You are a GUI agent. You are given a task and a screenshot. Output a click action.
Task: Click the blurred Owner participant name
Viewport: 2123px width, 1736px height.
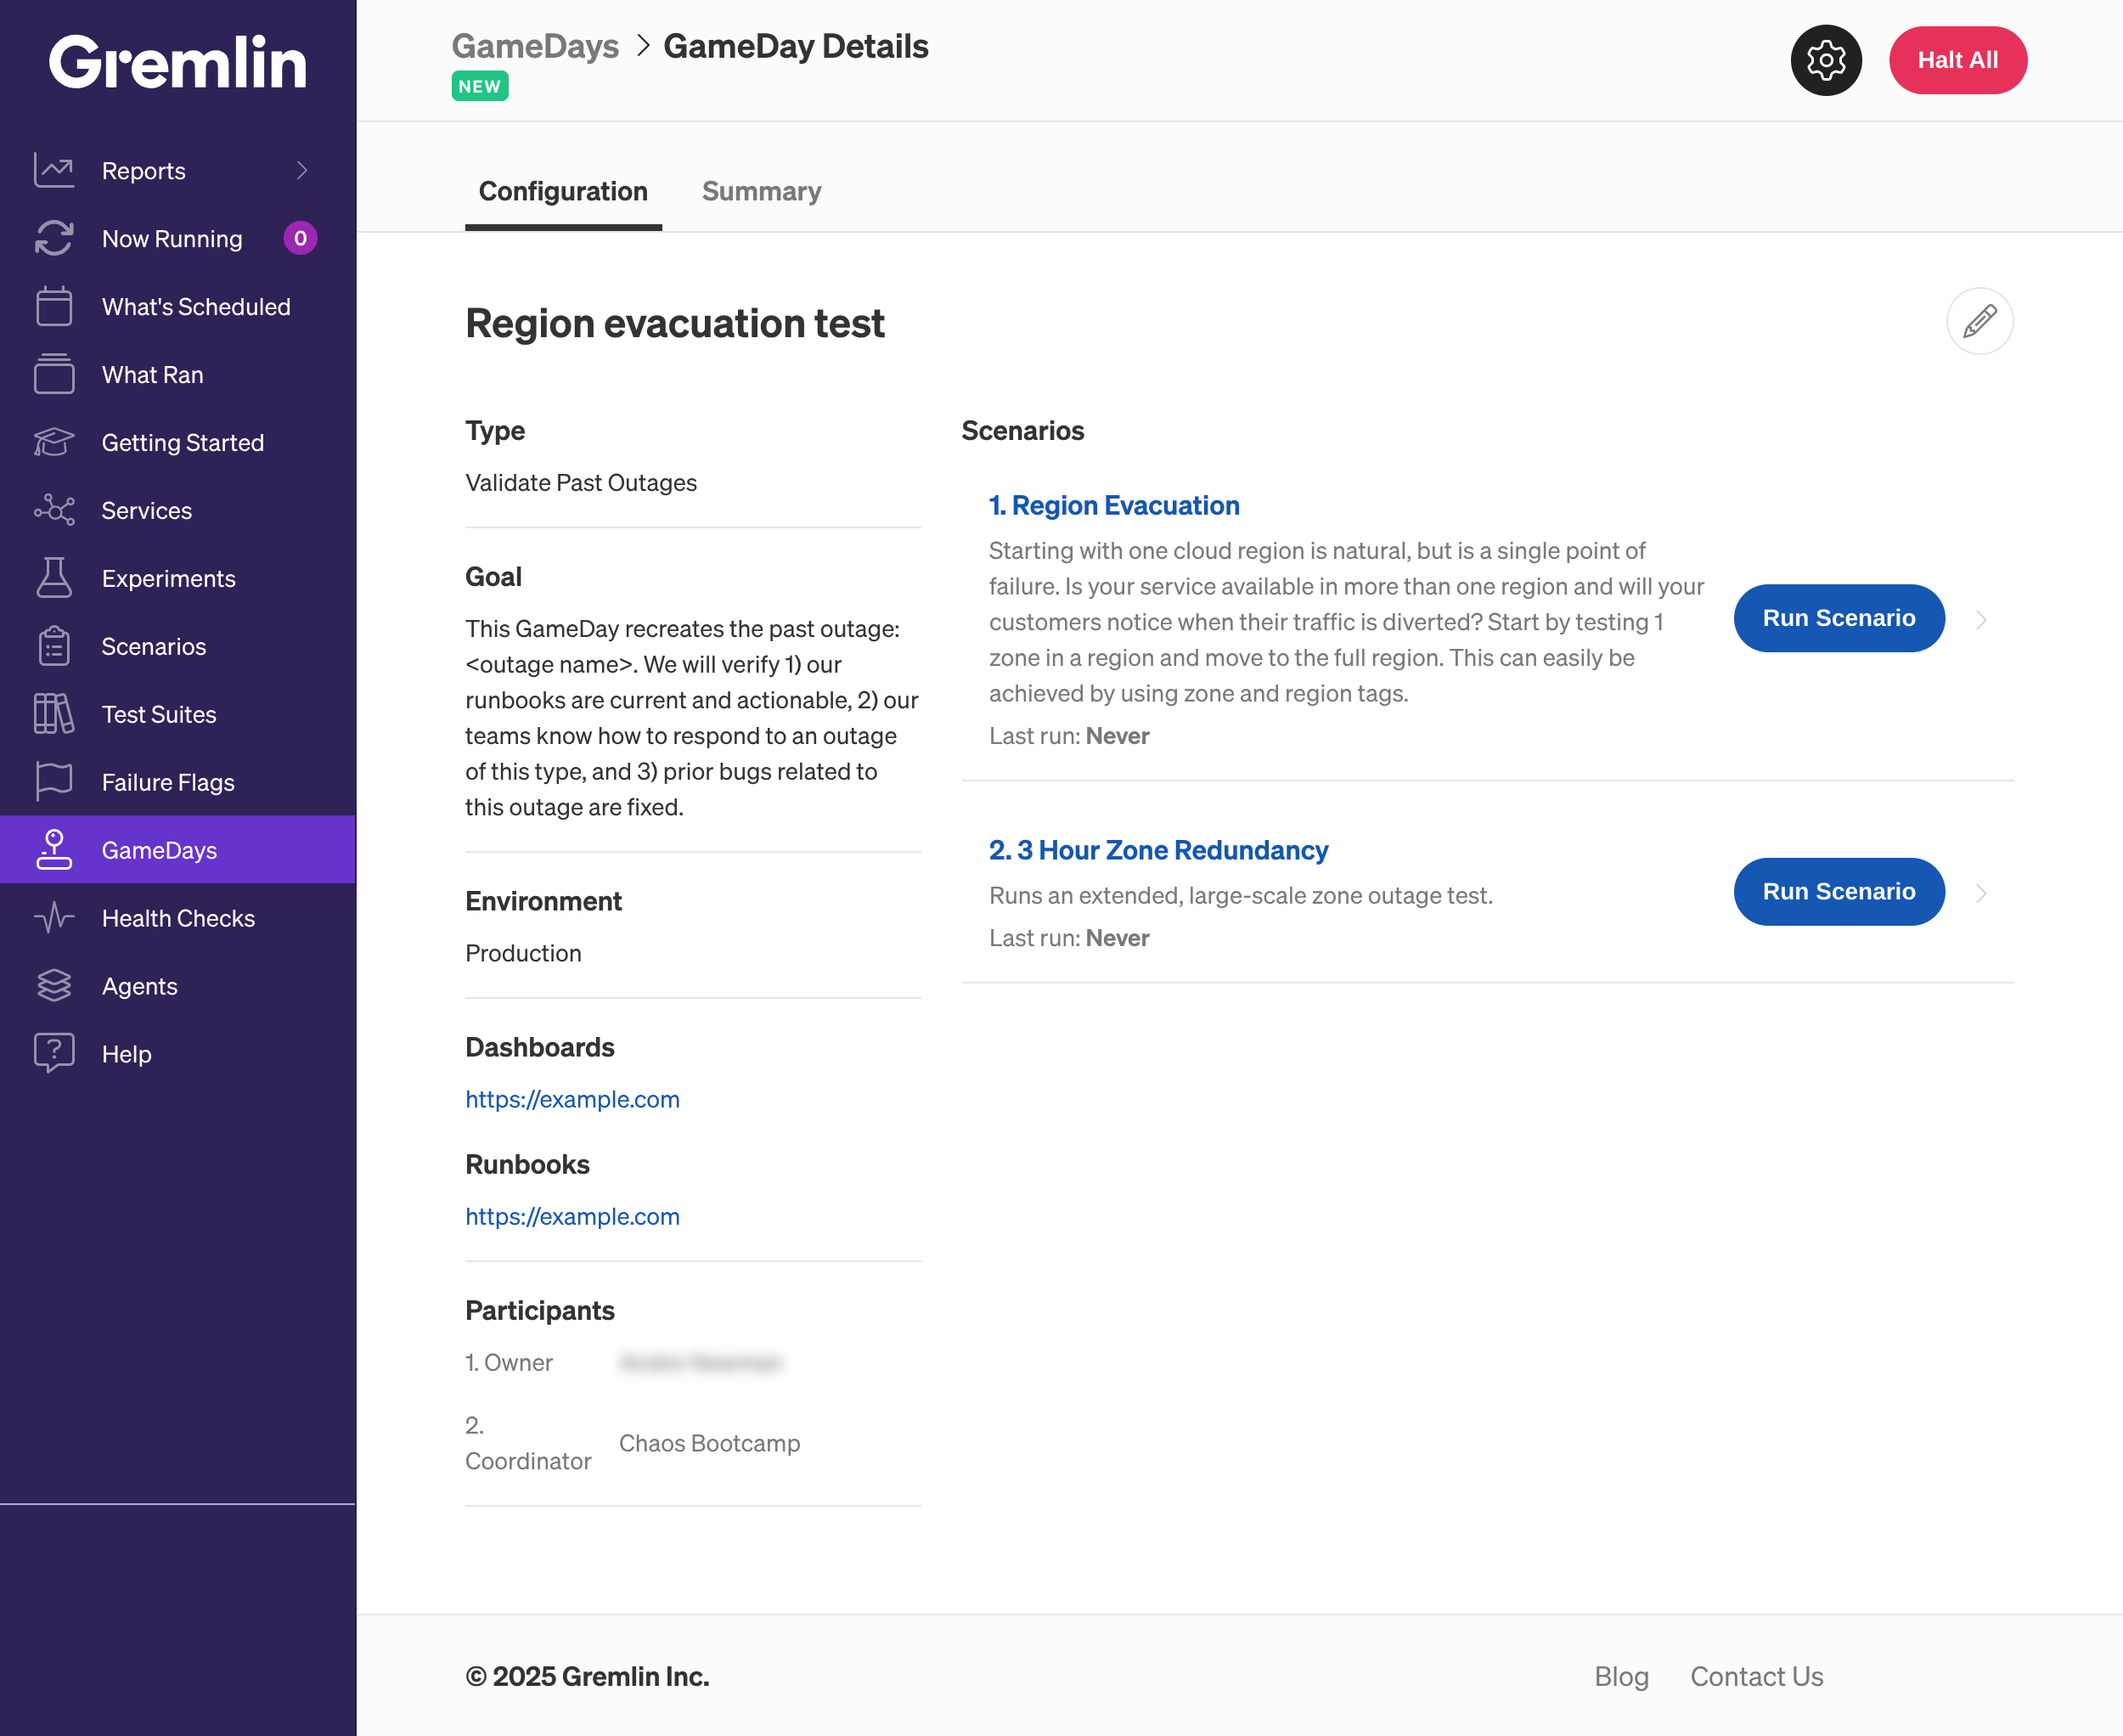(x=701, y=1362)
